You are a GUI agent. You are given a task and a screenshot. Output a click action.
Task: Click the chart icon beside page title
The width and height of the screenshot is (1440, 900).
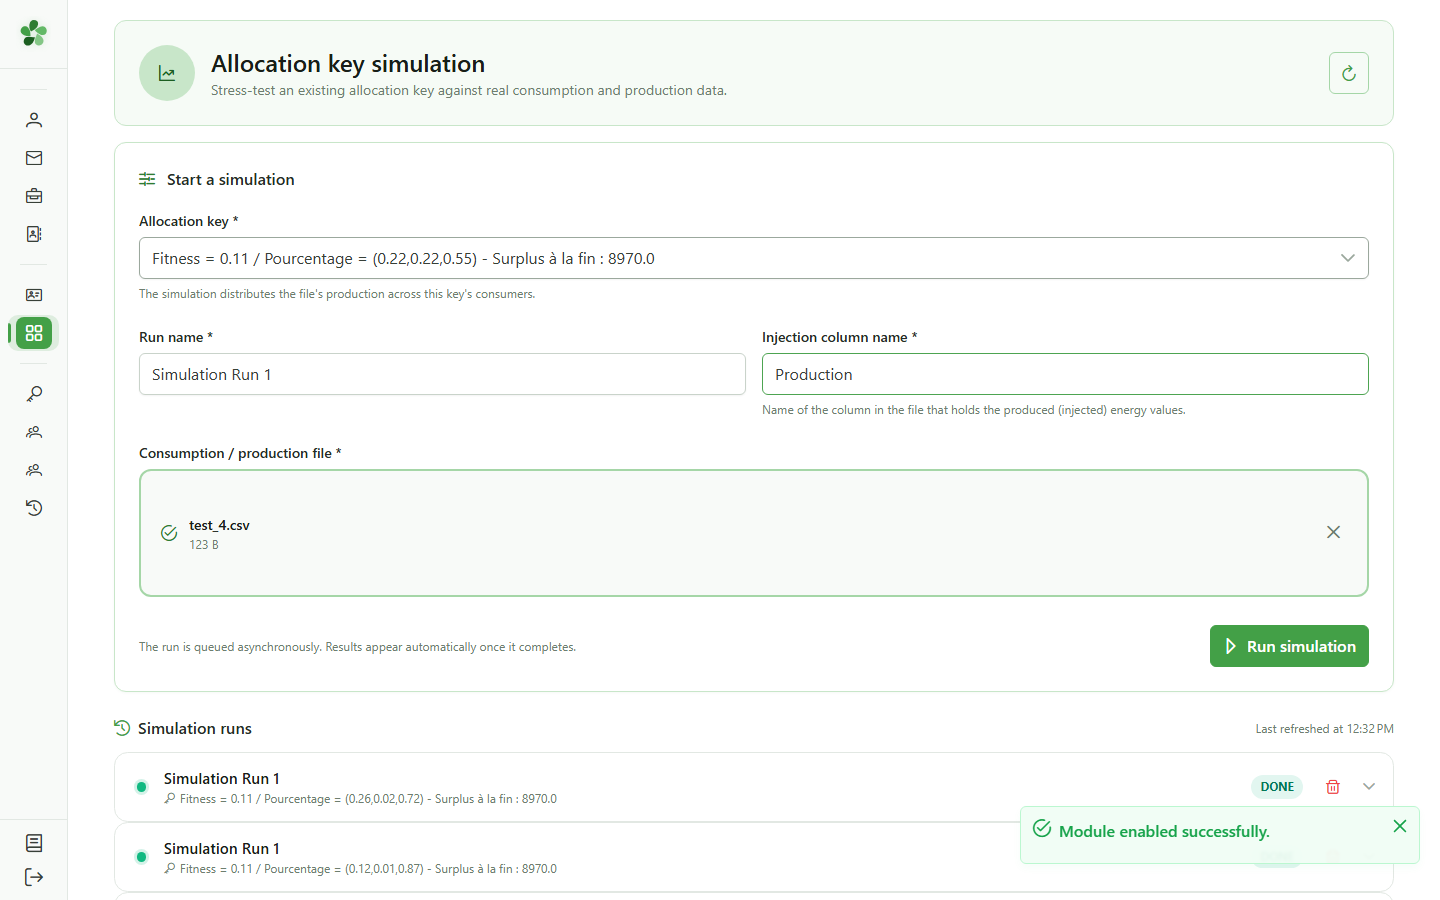[x=167, y=73]
